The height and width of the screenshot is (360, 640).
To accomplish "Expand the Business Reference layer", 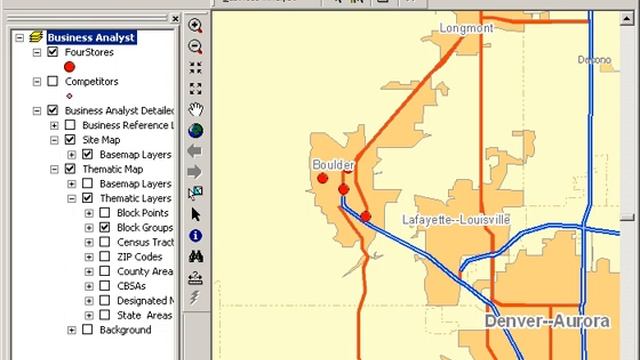I will (54, 125).
